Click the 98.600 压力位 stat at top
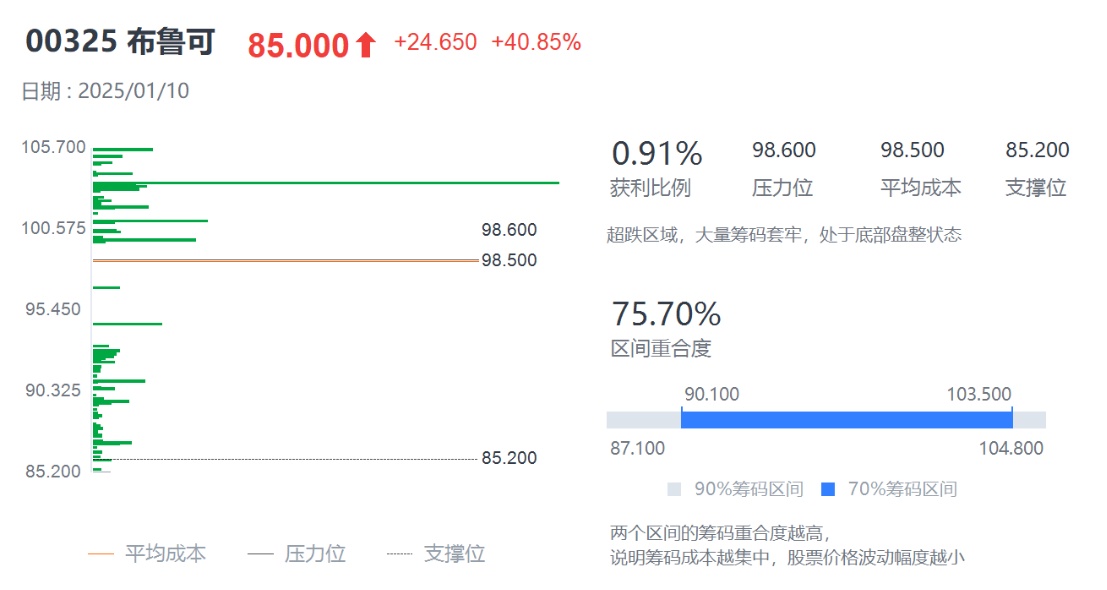 pyautogui.click(x=784, y=150)
